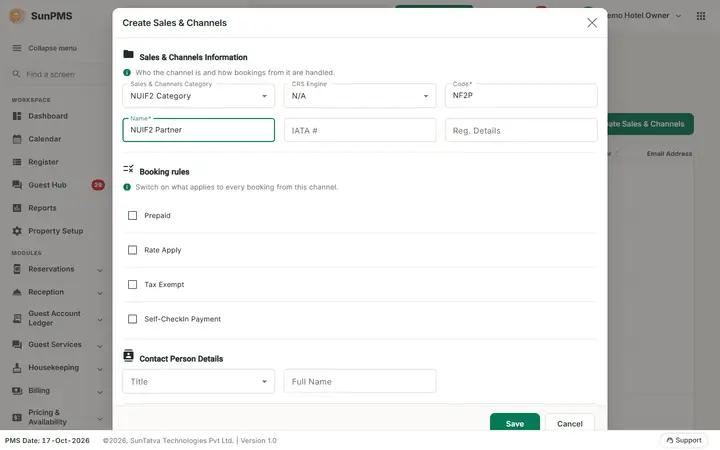Open the Title dropdown
This screenshot has width=720, height=450.
[x=198, y=382]
